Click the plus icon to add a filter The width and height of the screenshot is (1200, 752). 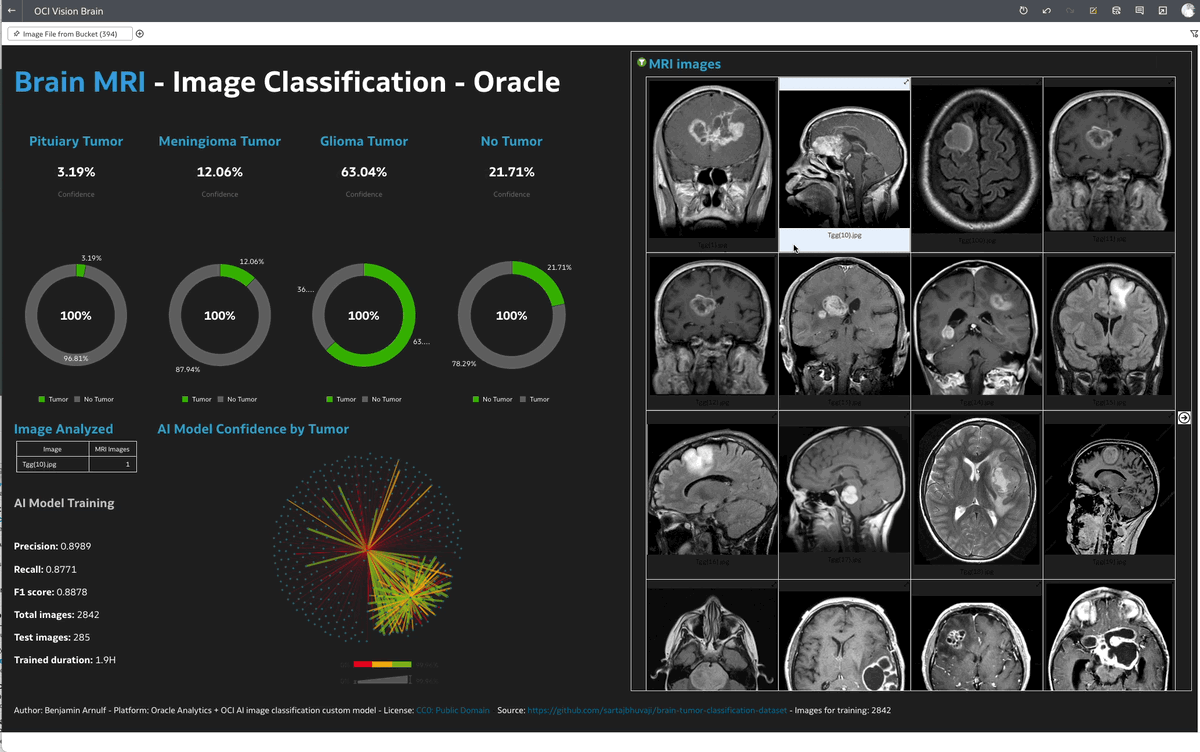pyautogui.click(x=139, y=33)
